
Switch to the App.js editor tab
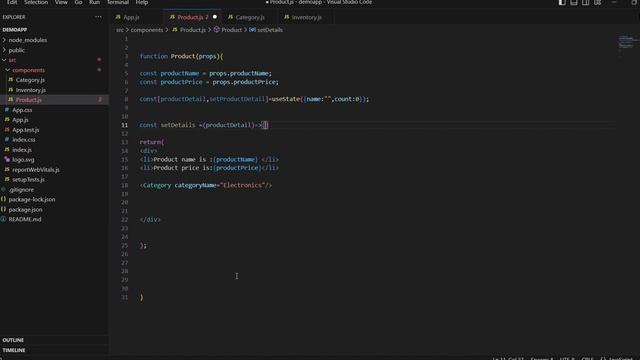[131, 17]
